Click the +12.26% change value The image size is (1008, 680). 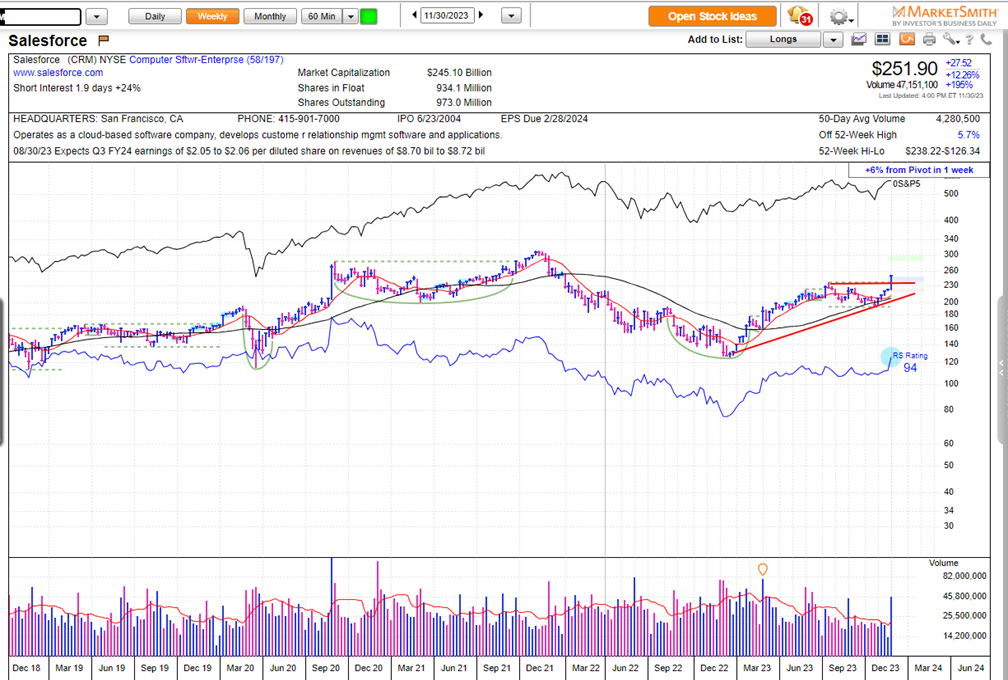(962, 75)
